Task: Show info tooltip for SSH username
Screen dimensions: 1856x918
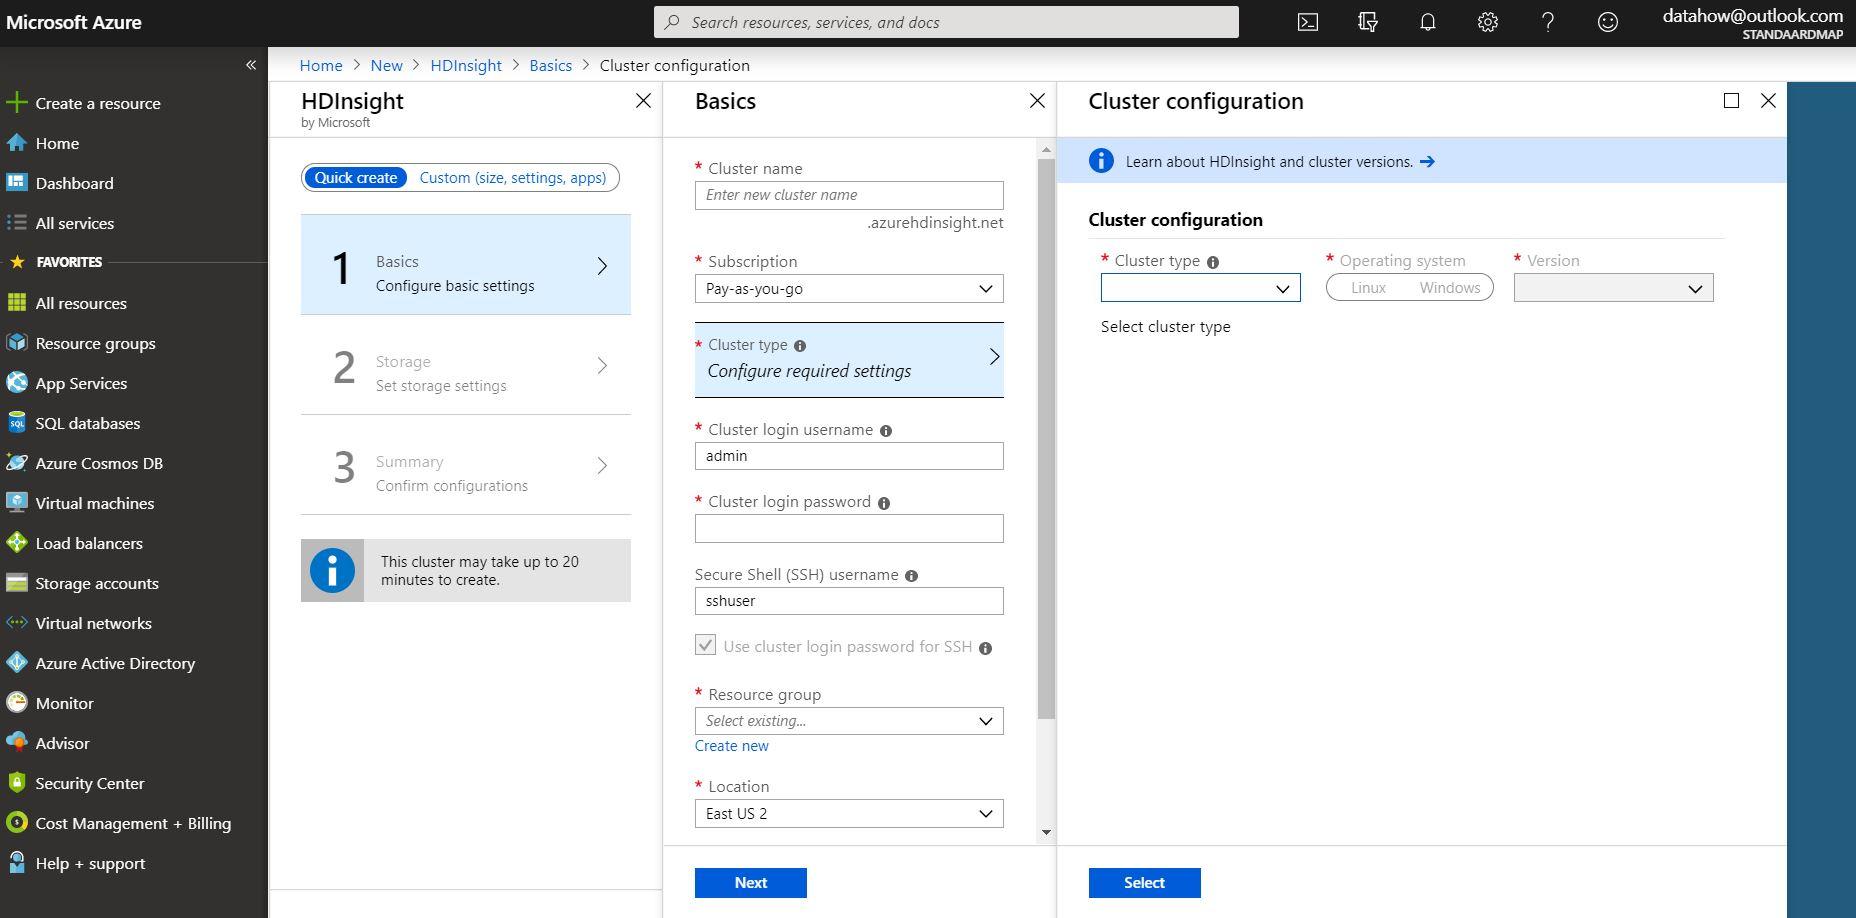Action: tap(911, 576)
